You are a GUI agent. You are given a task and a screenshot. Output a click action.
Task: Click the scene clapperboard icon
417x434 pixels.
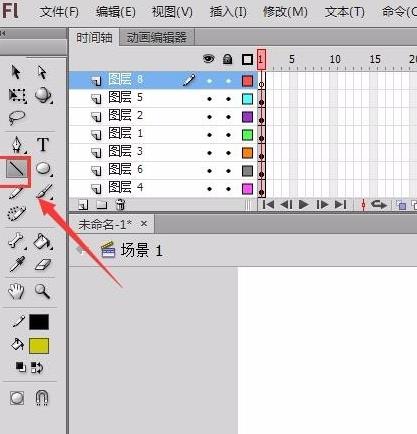point(108,250)
